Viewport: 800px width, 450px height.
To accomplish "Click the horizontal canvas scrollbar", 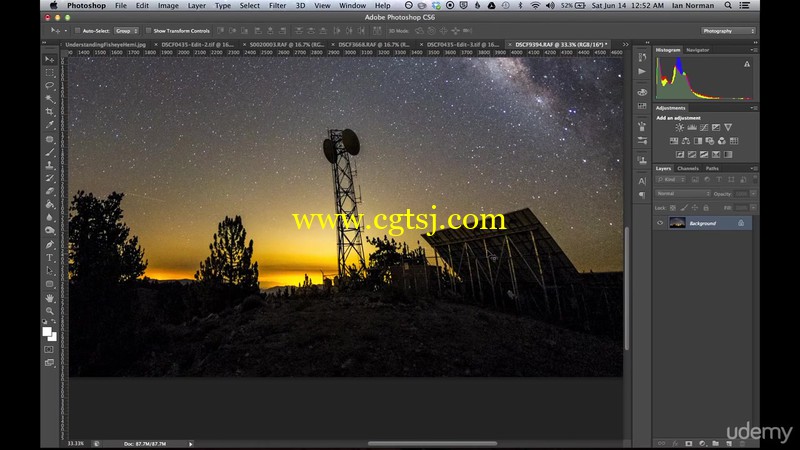I will 432,443.
